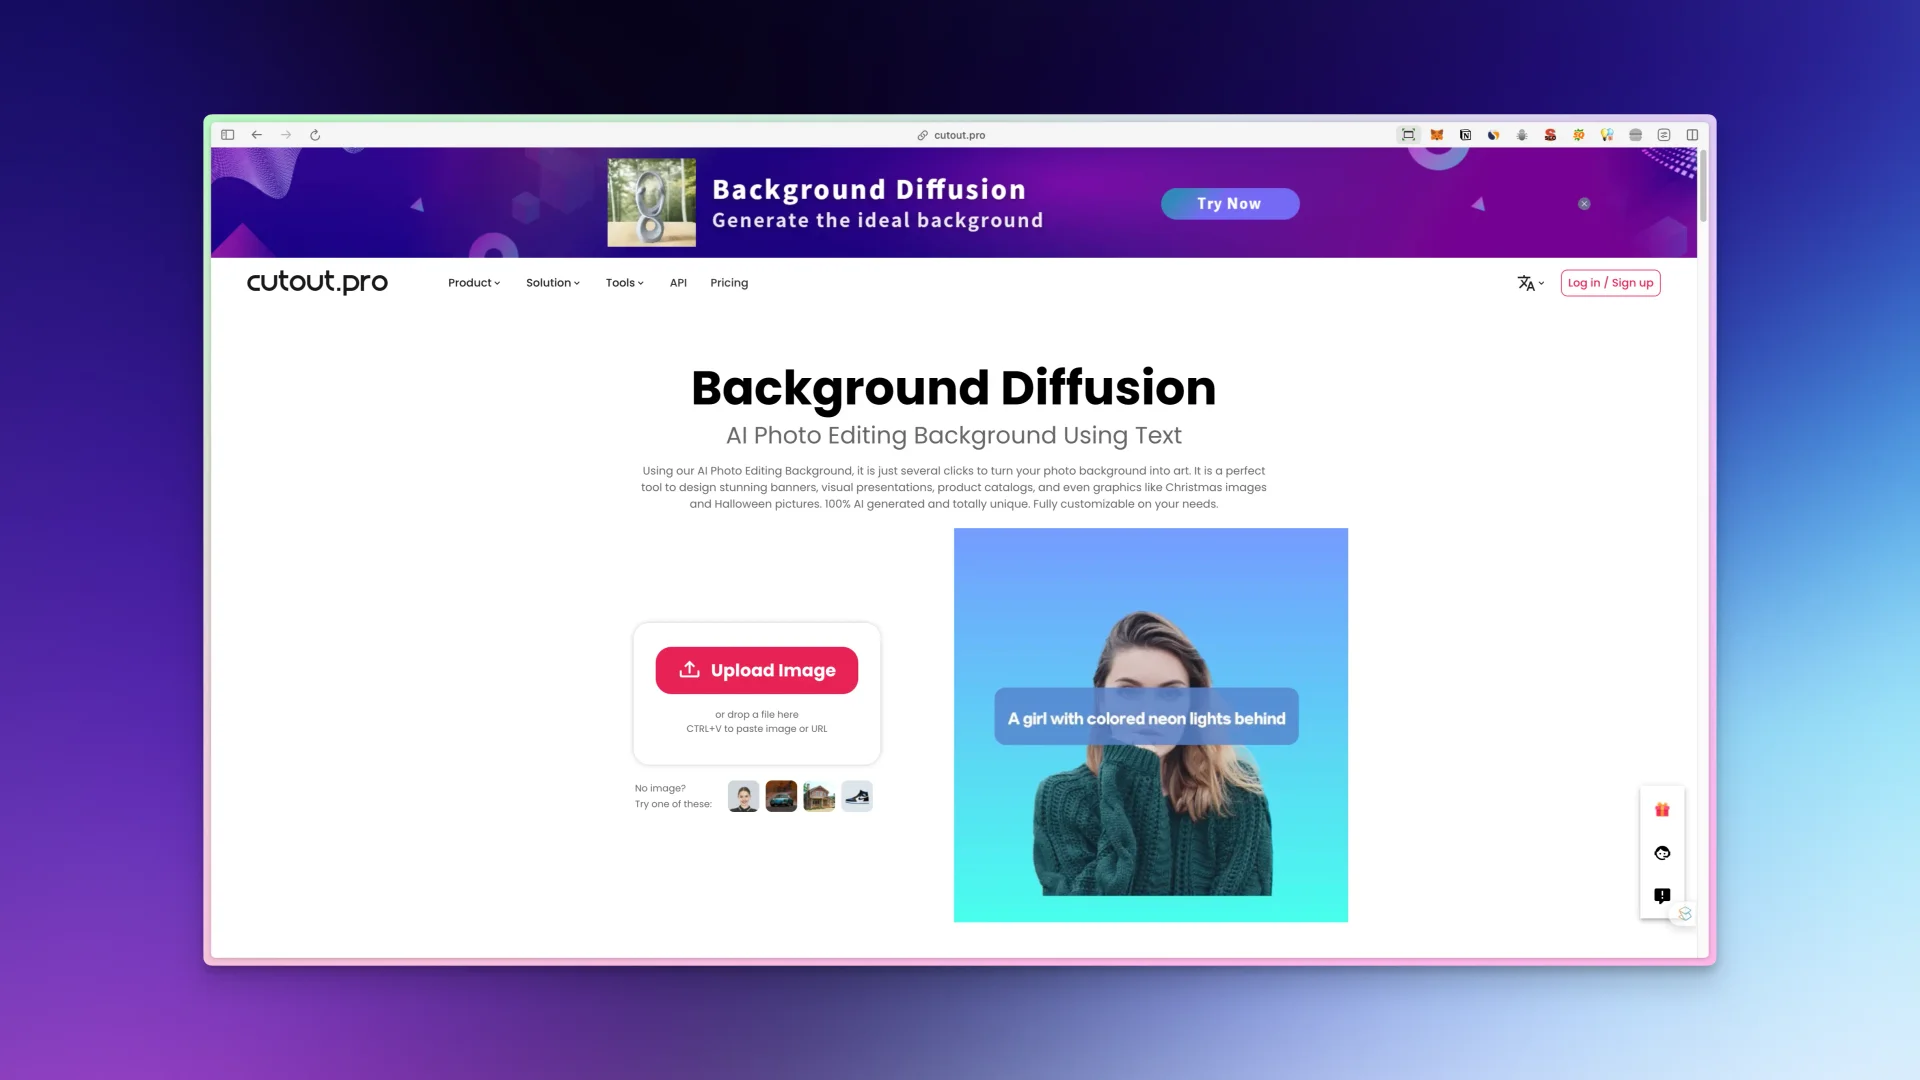This screenshot has height=1080, width=1920.
Task: Click the feedback exclamation bubble icon
Action: [x=1662, y=896]
